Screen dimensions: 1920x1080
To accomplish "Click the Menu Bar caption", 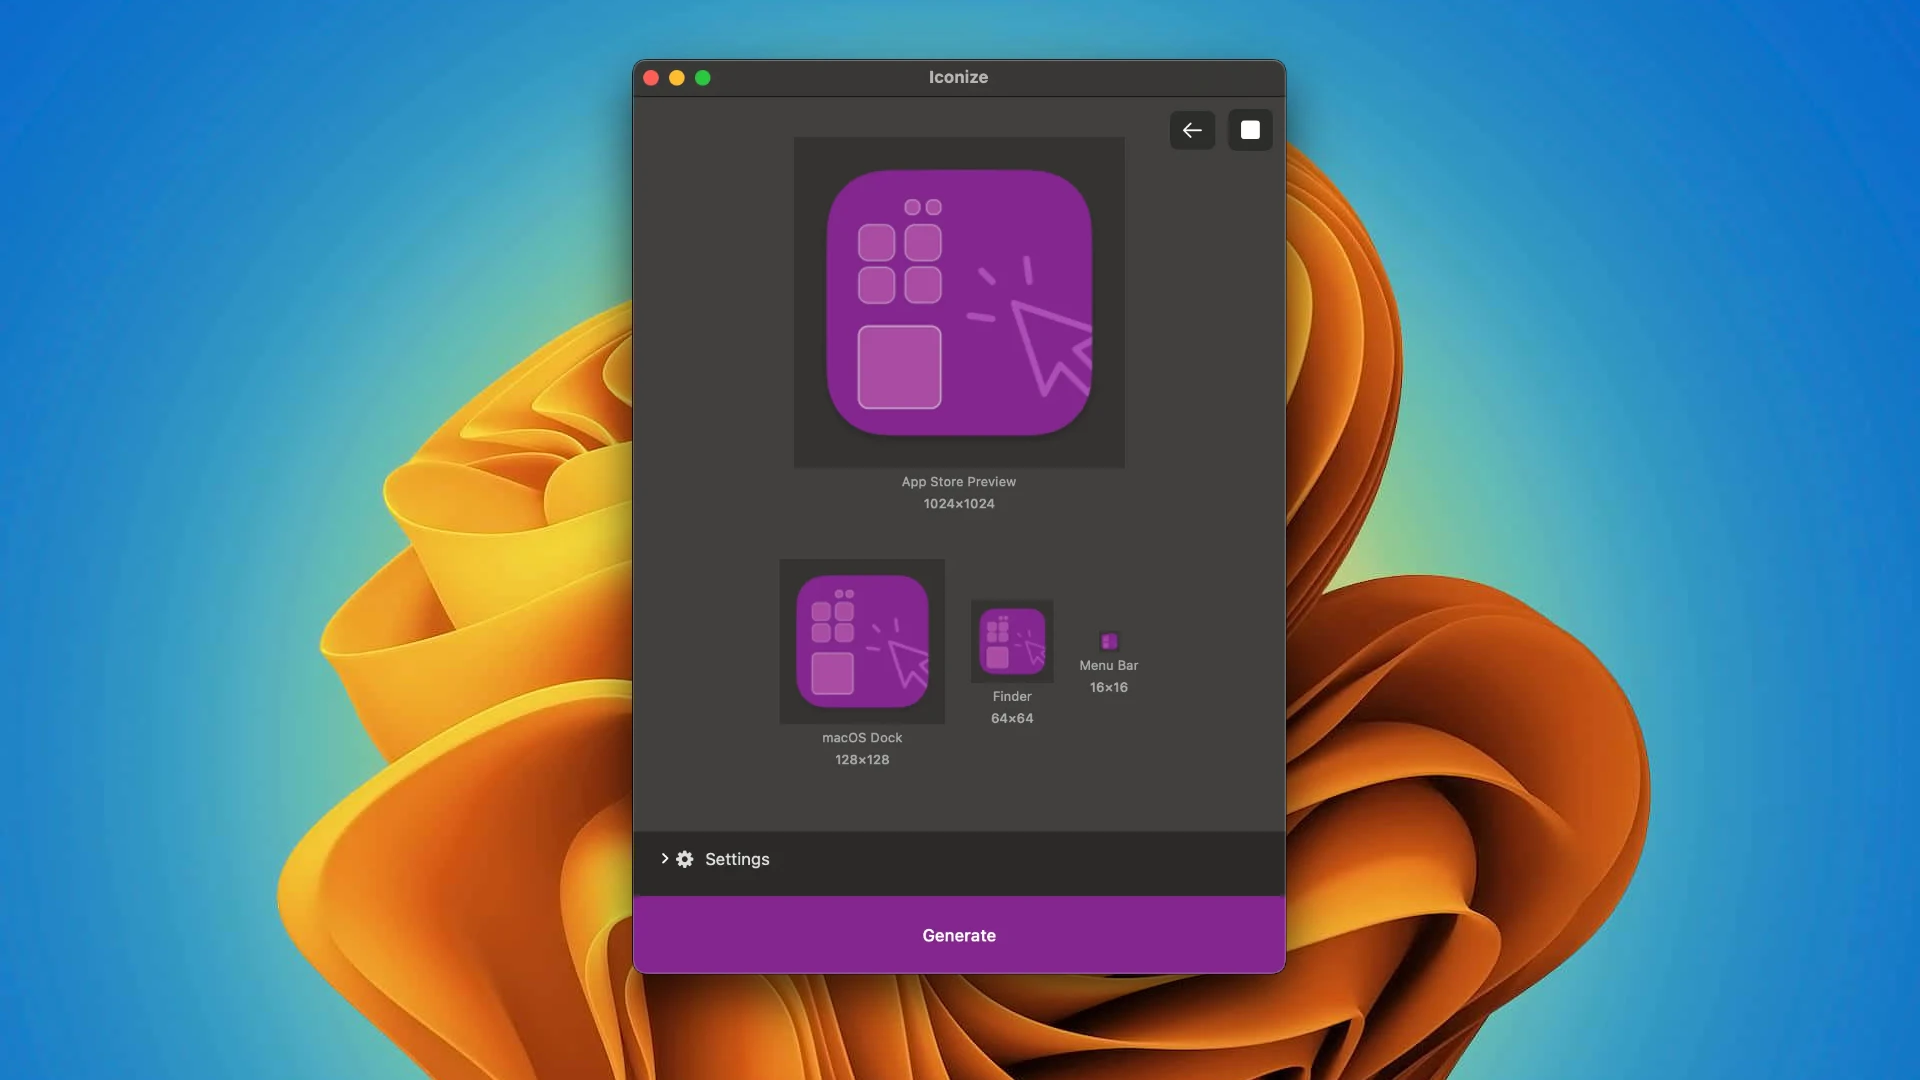I will [x=1108, y=666].
